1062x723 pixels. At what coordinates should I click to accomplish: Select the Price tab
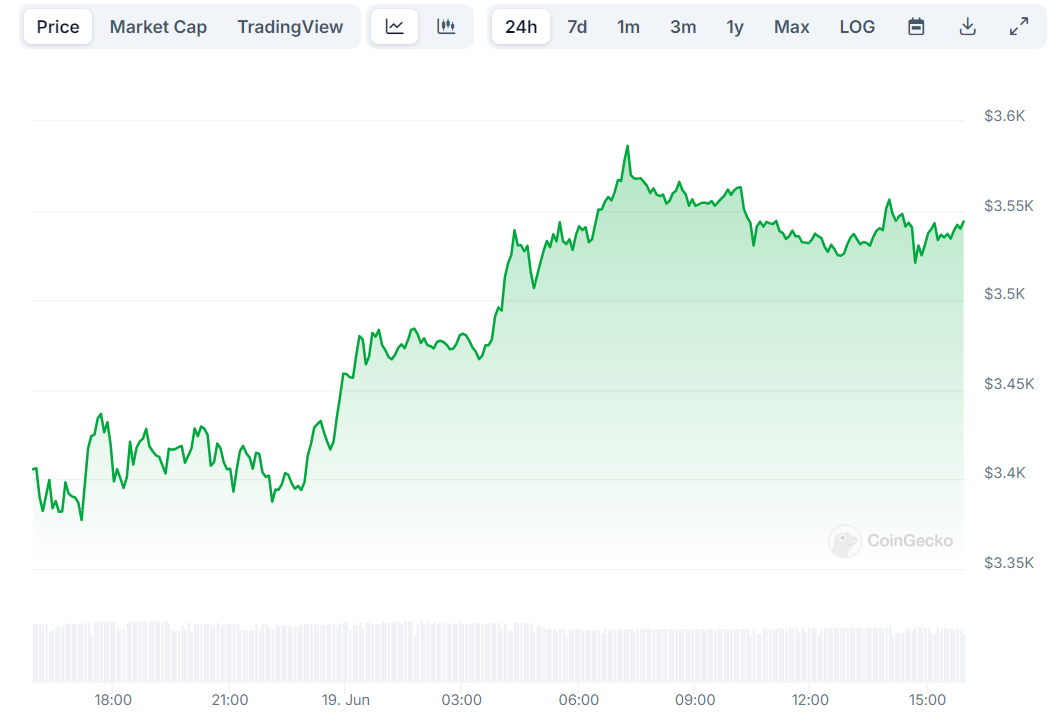(x=58, y=27)
